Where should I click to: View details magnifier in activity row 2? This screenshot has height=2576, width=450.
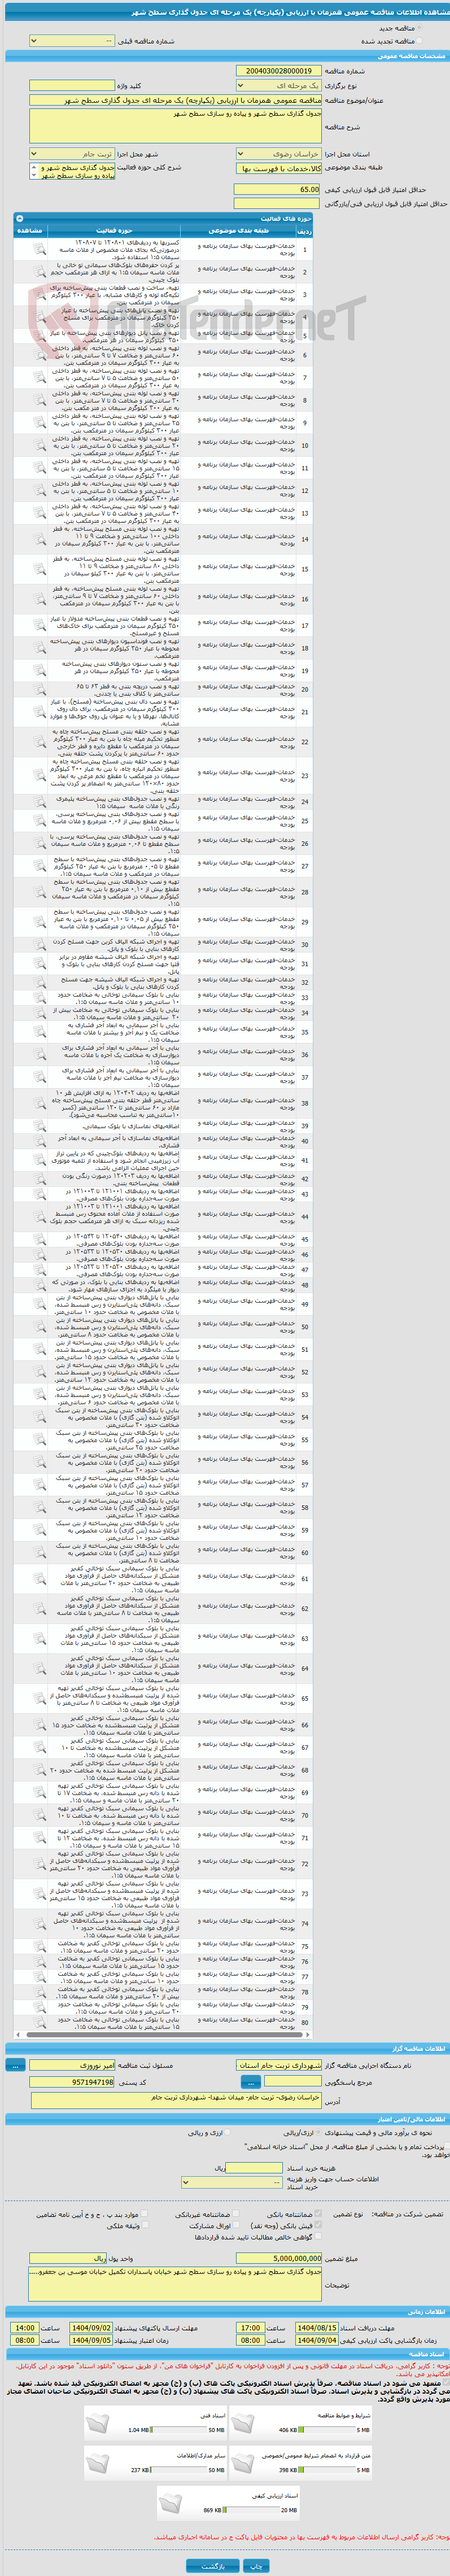pyautogui.click(x=40, y=272)
